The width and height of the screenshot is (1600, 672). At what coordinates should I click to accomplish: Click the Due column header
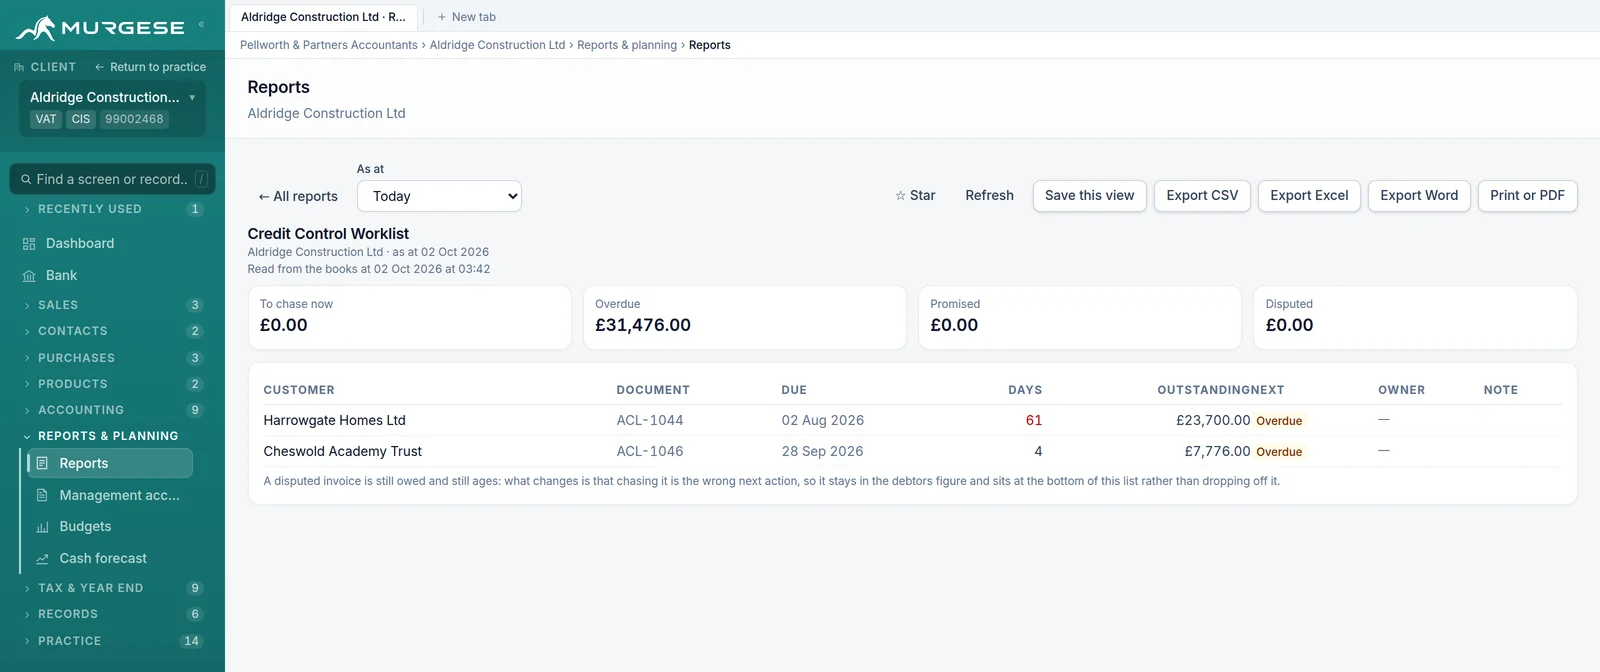pyautogui.click(x=794, y=390)
